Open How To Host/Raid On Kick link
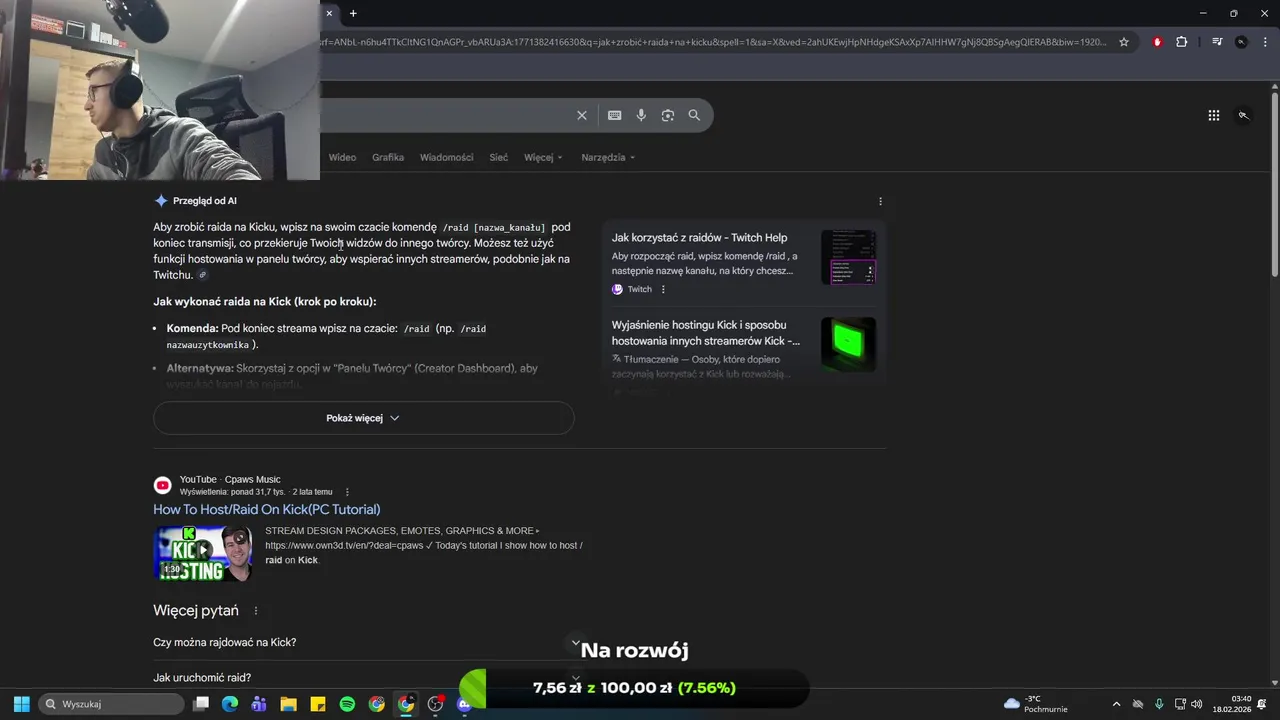Viewport: 1280px width, 720px height. pos(267,510)
